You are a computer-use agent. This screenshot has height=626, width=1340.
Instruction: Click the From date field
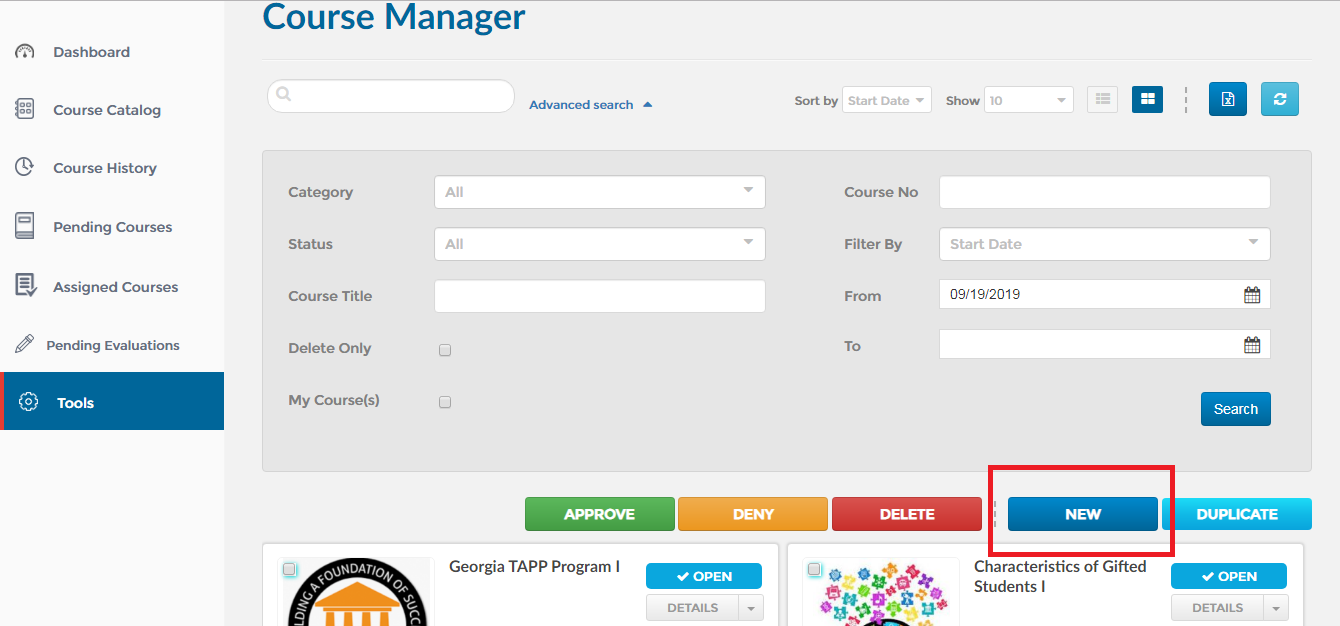1105,295
